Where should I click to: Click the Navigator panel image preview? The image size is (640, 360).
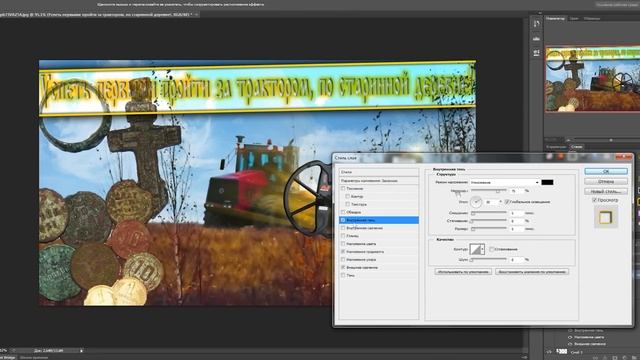[x=593, y=78]
